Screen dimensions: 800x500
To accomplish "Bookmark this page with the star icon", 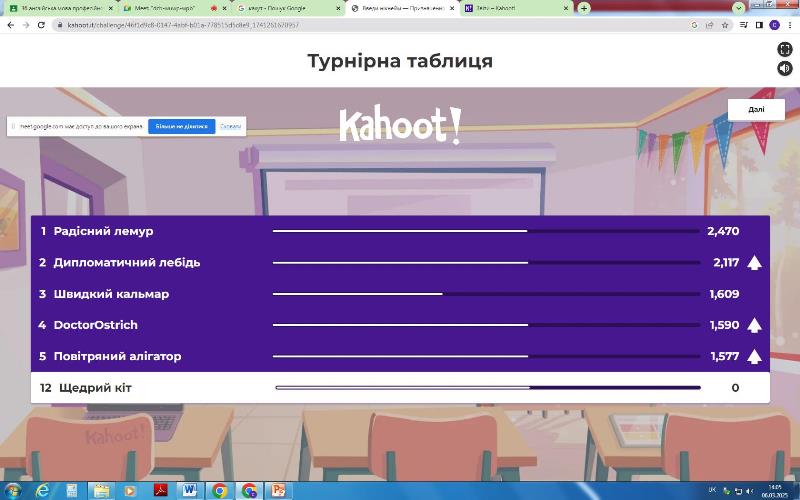I will pyautogui.click(x=725, y=24).
